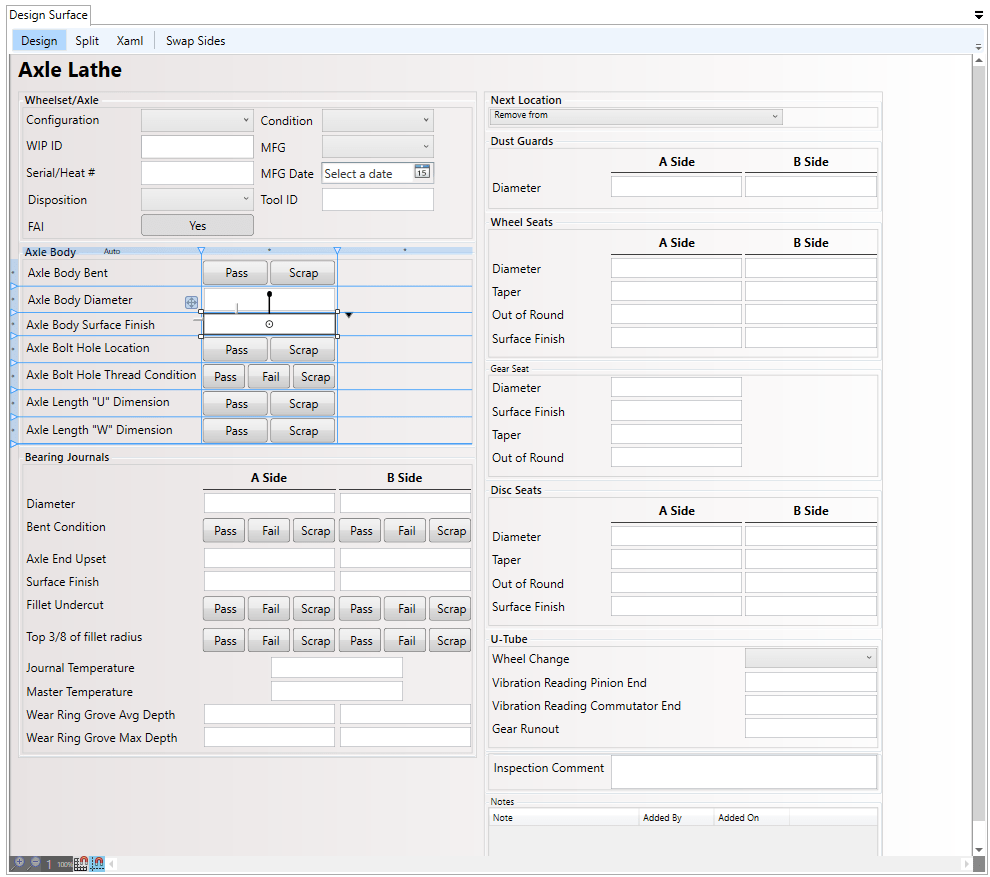Viewport: 990px width, 877px height.
Task: Open the MFG dropdown
Action: point(378,146)
